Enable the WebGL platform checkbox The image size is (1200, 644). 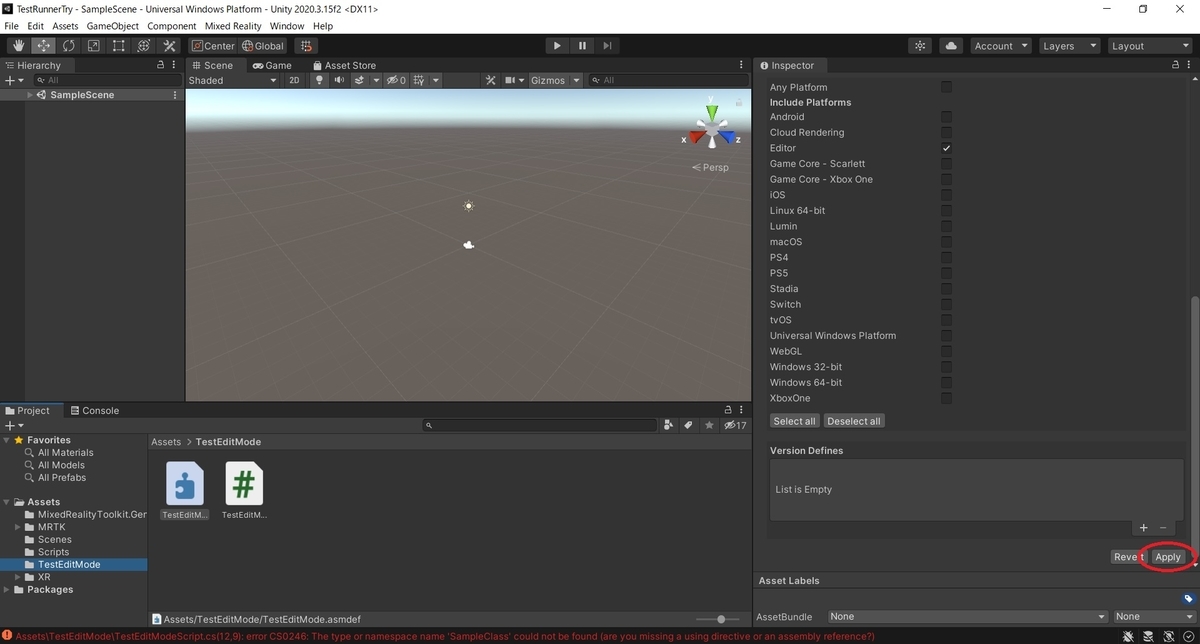pos(946,351)
